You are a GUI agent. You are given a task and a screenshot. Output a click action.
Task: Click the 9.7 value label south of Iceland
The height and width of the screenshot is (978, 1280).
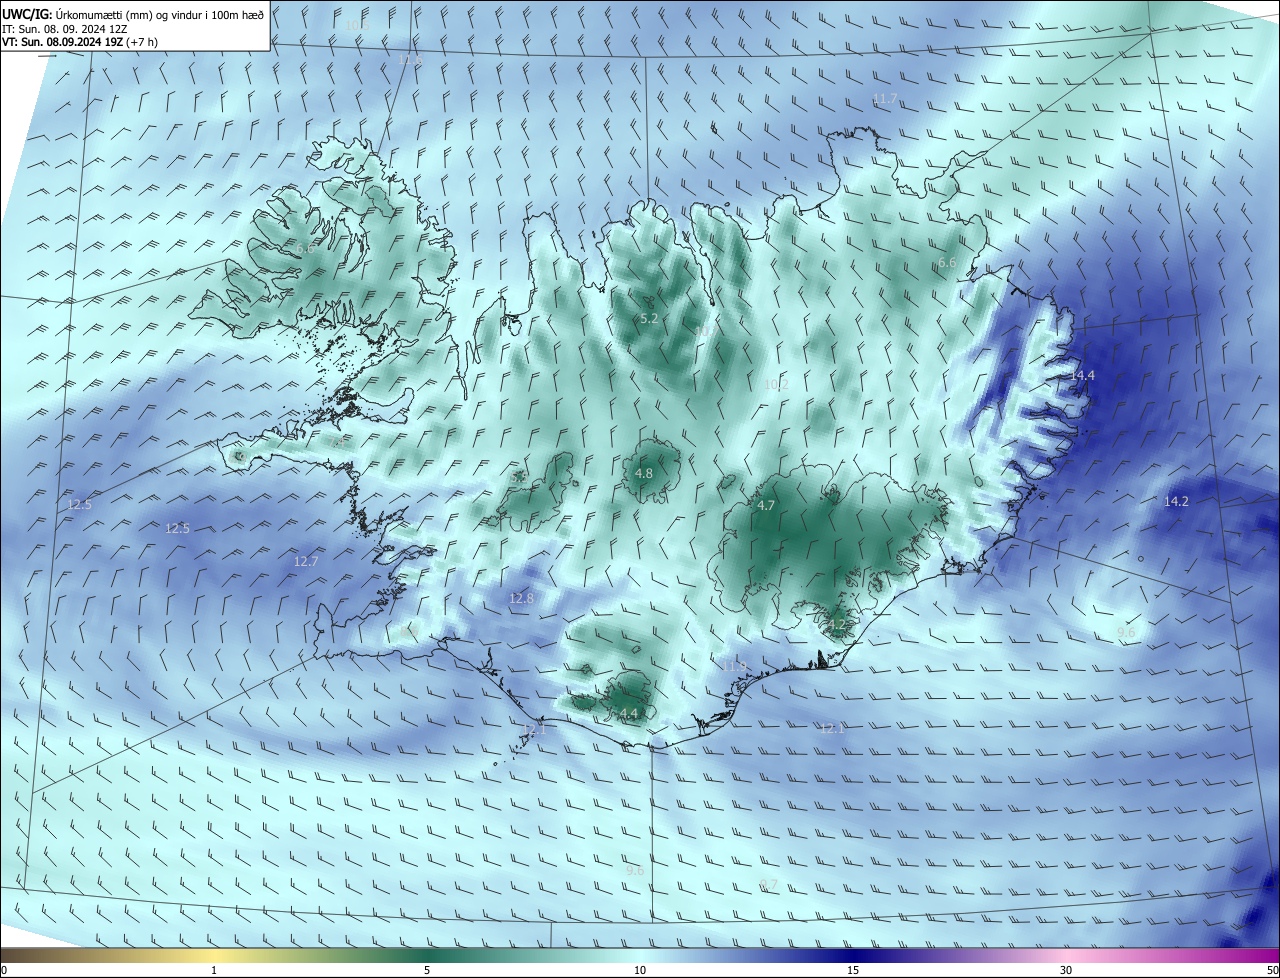[x=768, y=884]
